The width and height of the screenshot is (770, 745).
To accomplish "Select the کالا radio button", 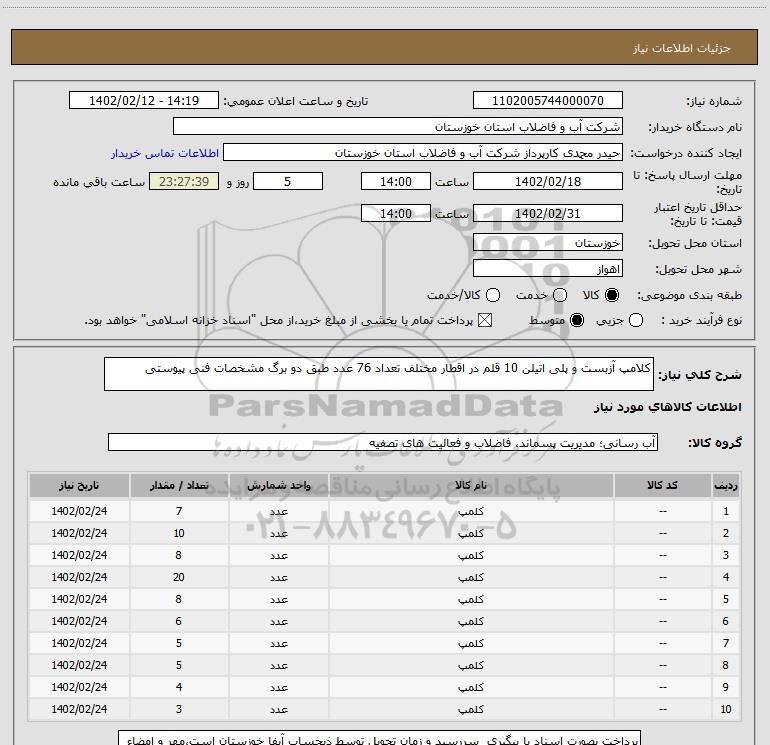I will [x=612, y=295].
